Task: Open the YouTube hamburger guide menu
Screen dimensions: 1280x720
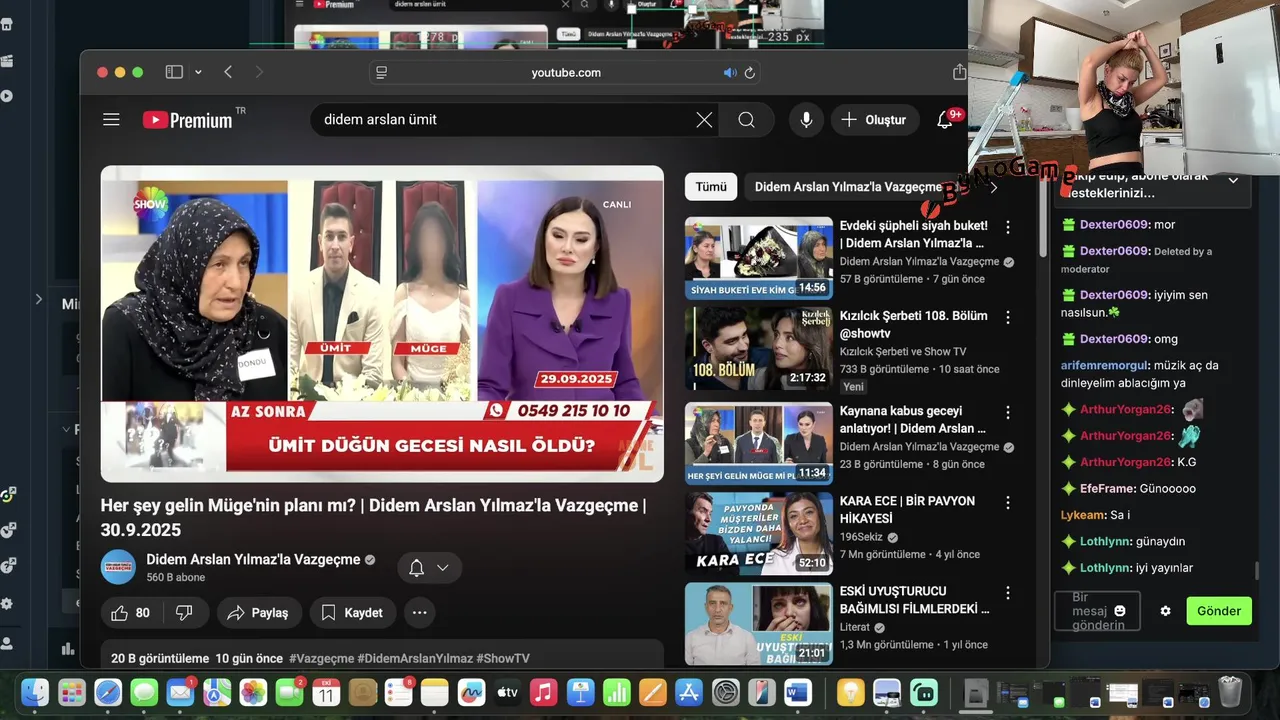Action: pos(111,120)
